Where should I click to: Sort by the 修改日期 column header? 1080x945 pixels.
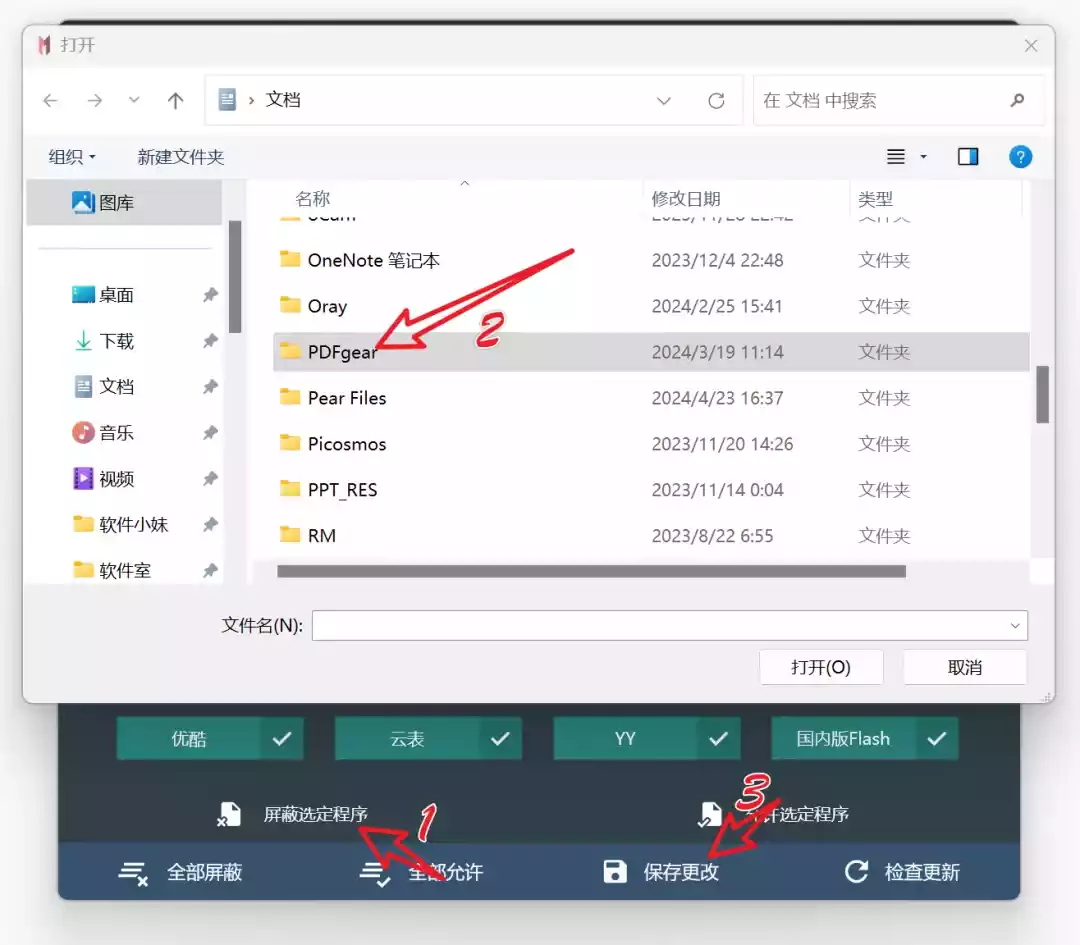[685, 199]
